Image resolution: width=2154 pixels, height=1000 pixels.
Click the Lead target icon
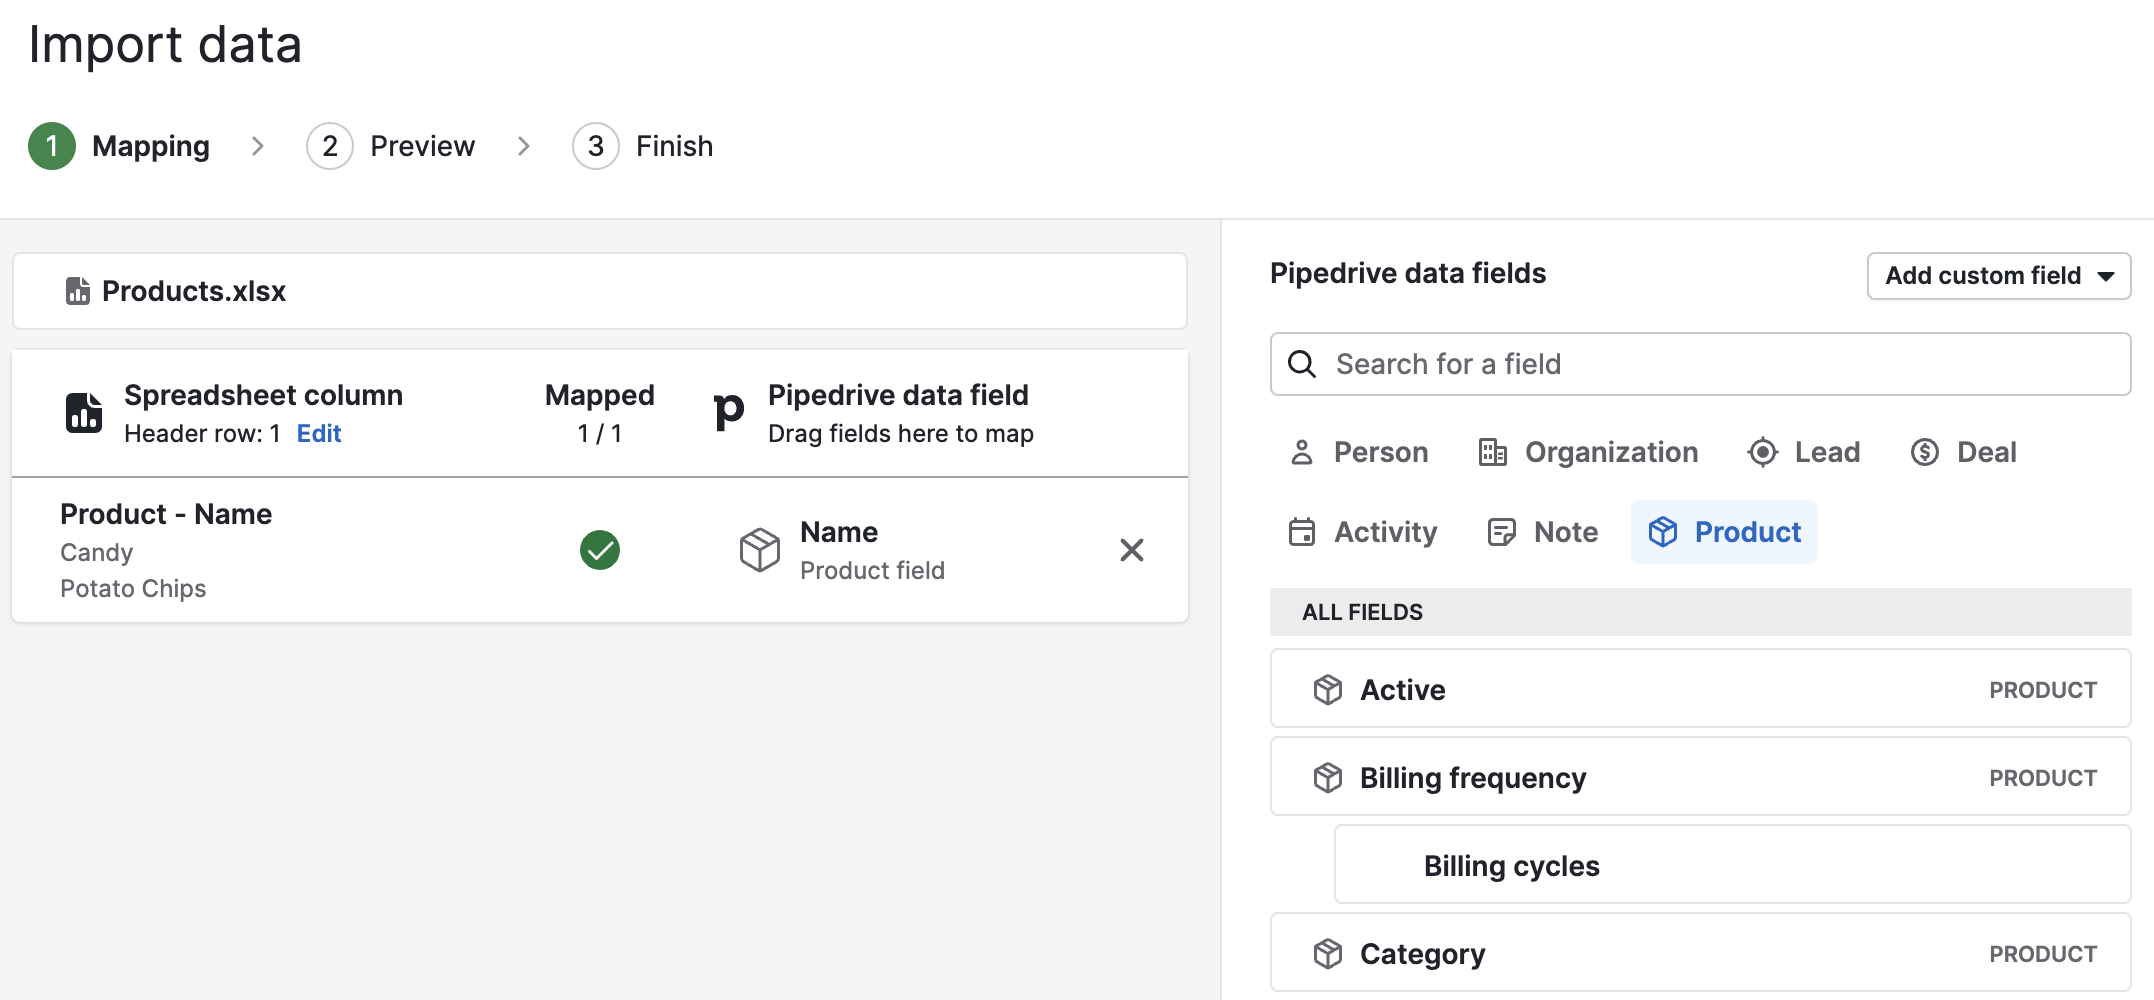pos(1763,452)
